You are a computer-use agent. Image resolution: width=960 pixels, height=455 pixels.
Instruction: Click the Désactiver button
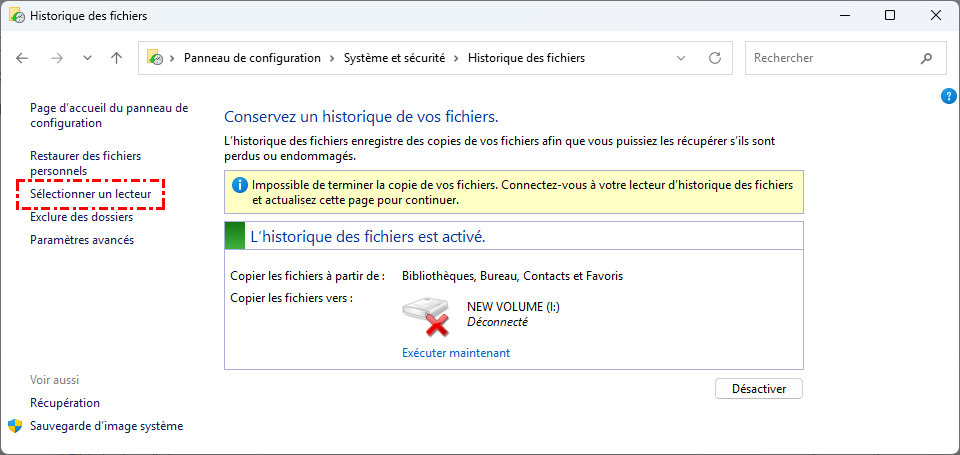[758, 388]
